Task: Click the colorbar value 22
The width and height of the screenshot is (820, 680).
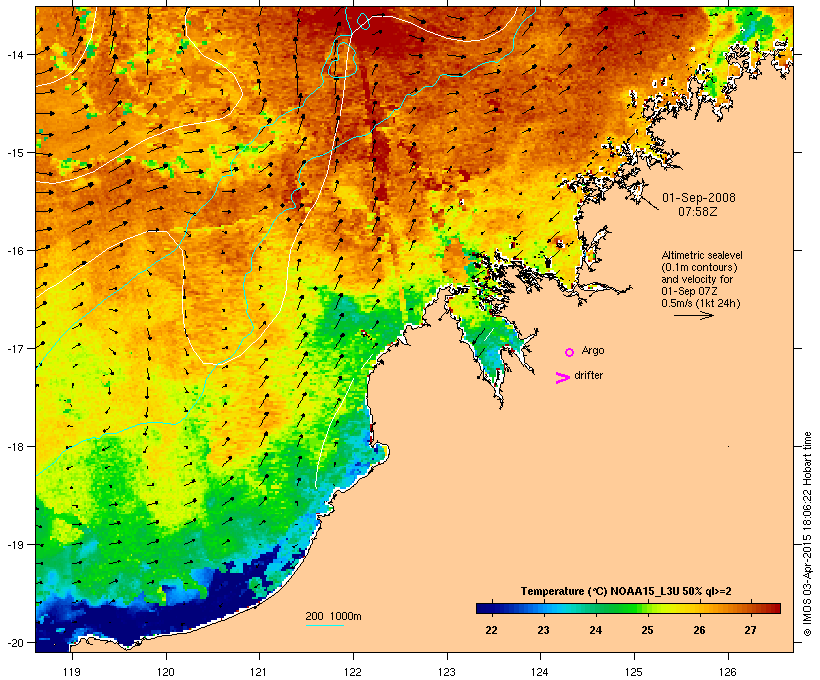Action: click(491, 630)
